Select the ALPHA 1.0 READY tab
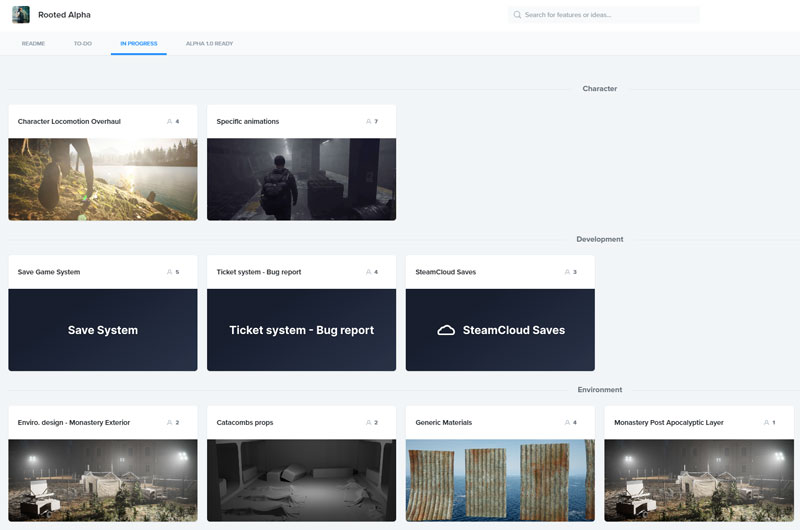Image resolution: width=800 pixels, height=530 pixels. 209,44
